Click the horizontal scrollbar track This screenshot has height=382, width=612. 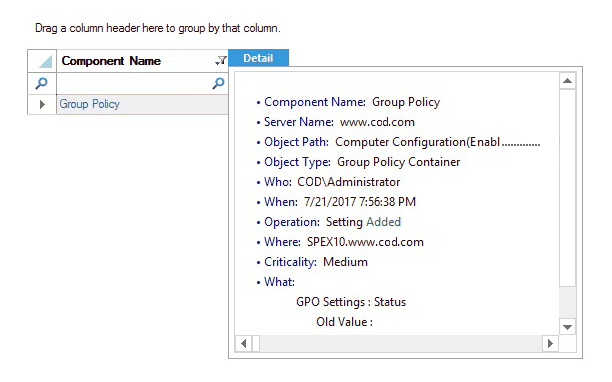[401, 343]
